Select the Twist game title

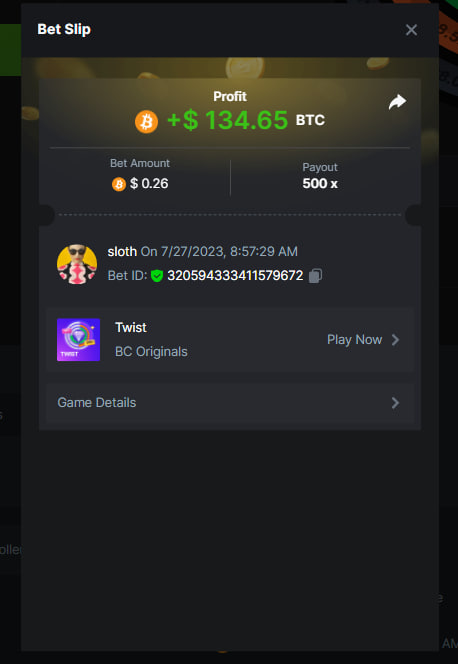[131, 327]
